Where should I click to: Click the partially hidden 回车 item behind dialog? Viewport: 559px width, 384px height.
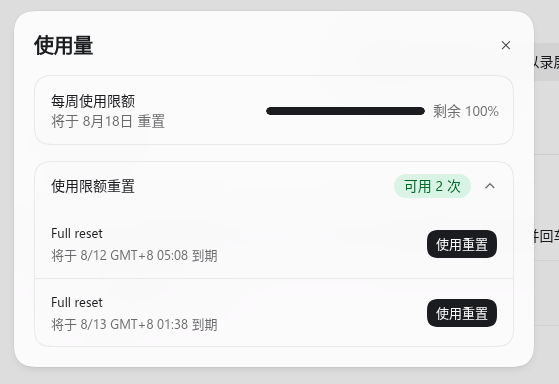(x=546, y=236)
